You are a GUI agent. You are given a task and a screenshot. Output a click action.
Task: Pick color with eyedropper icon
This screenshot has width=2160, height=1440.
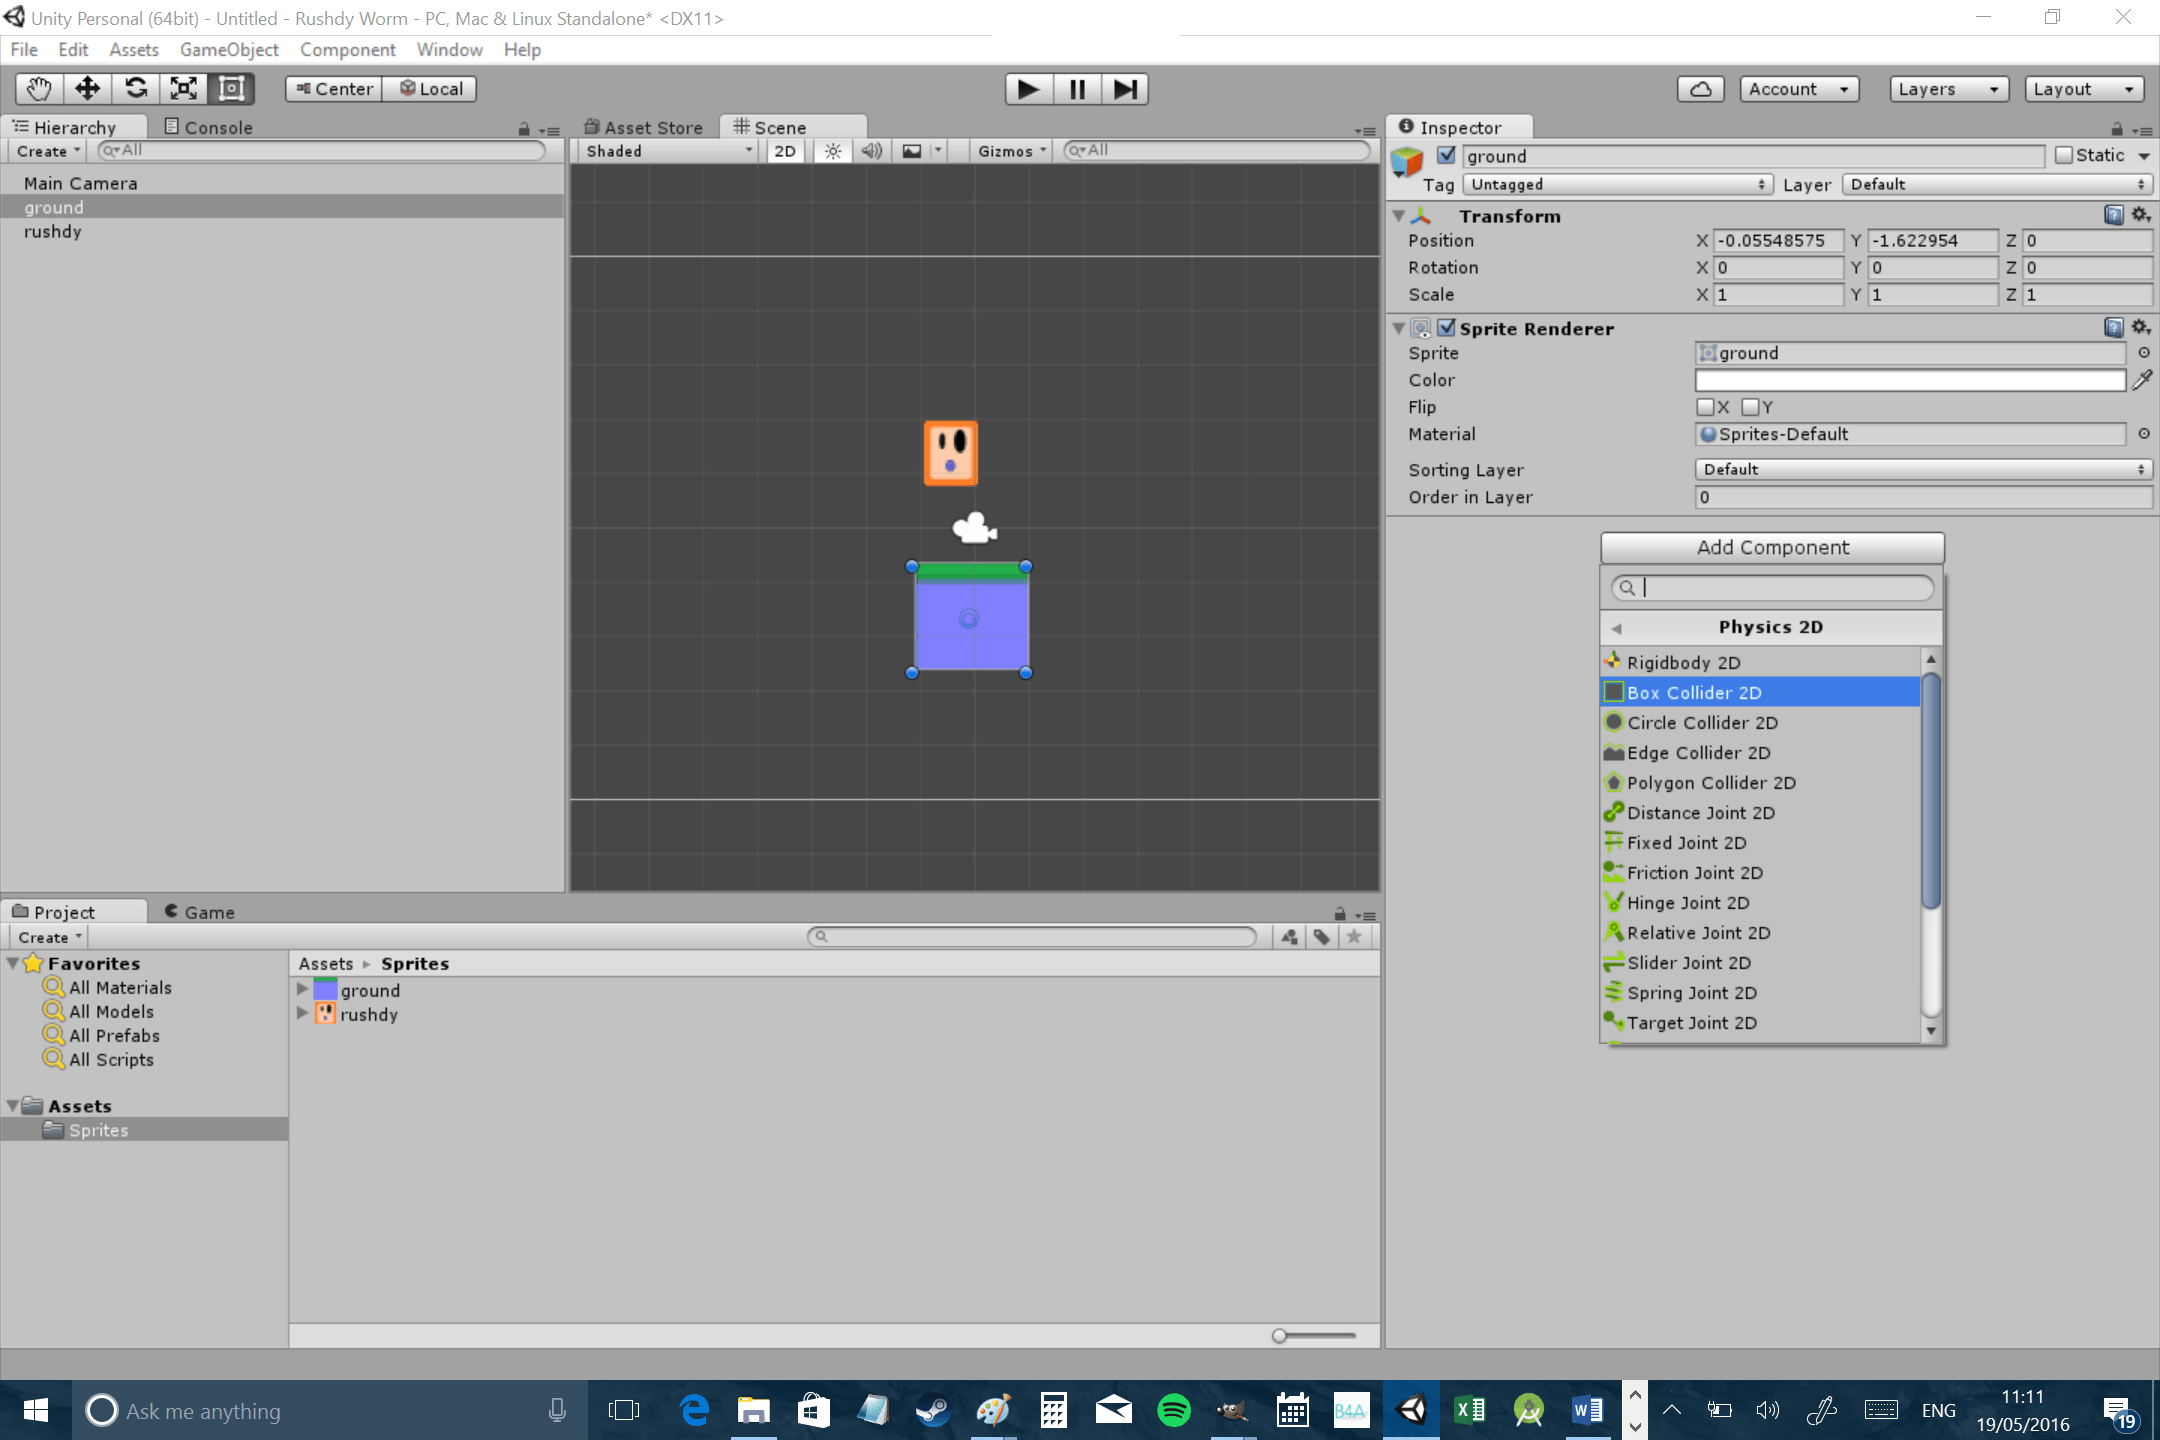[x=2142, y=380]
